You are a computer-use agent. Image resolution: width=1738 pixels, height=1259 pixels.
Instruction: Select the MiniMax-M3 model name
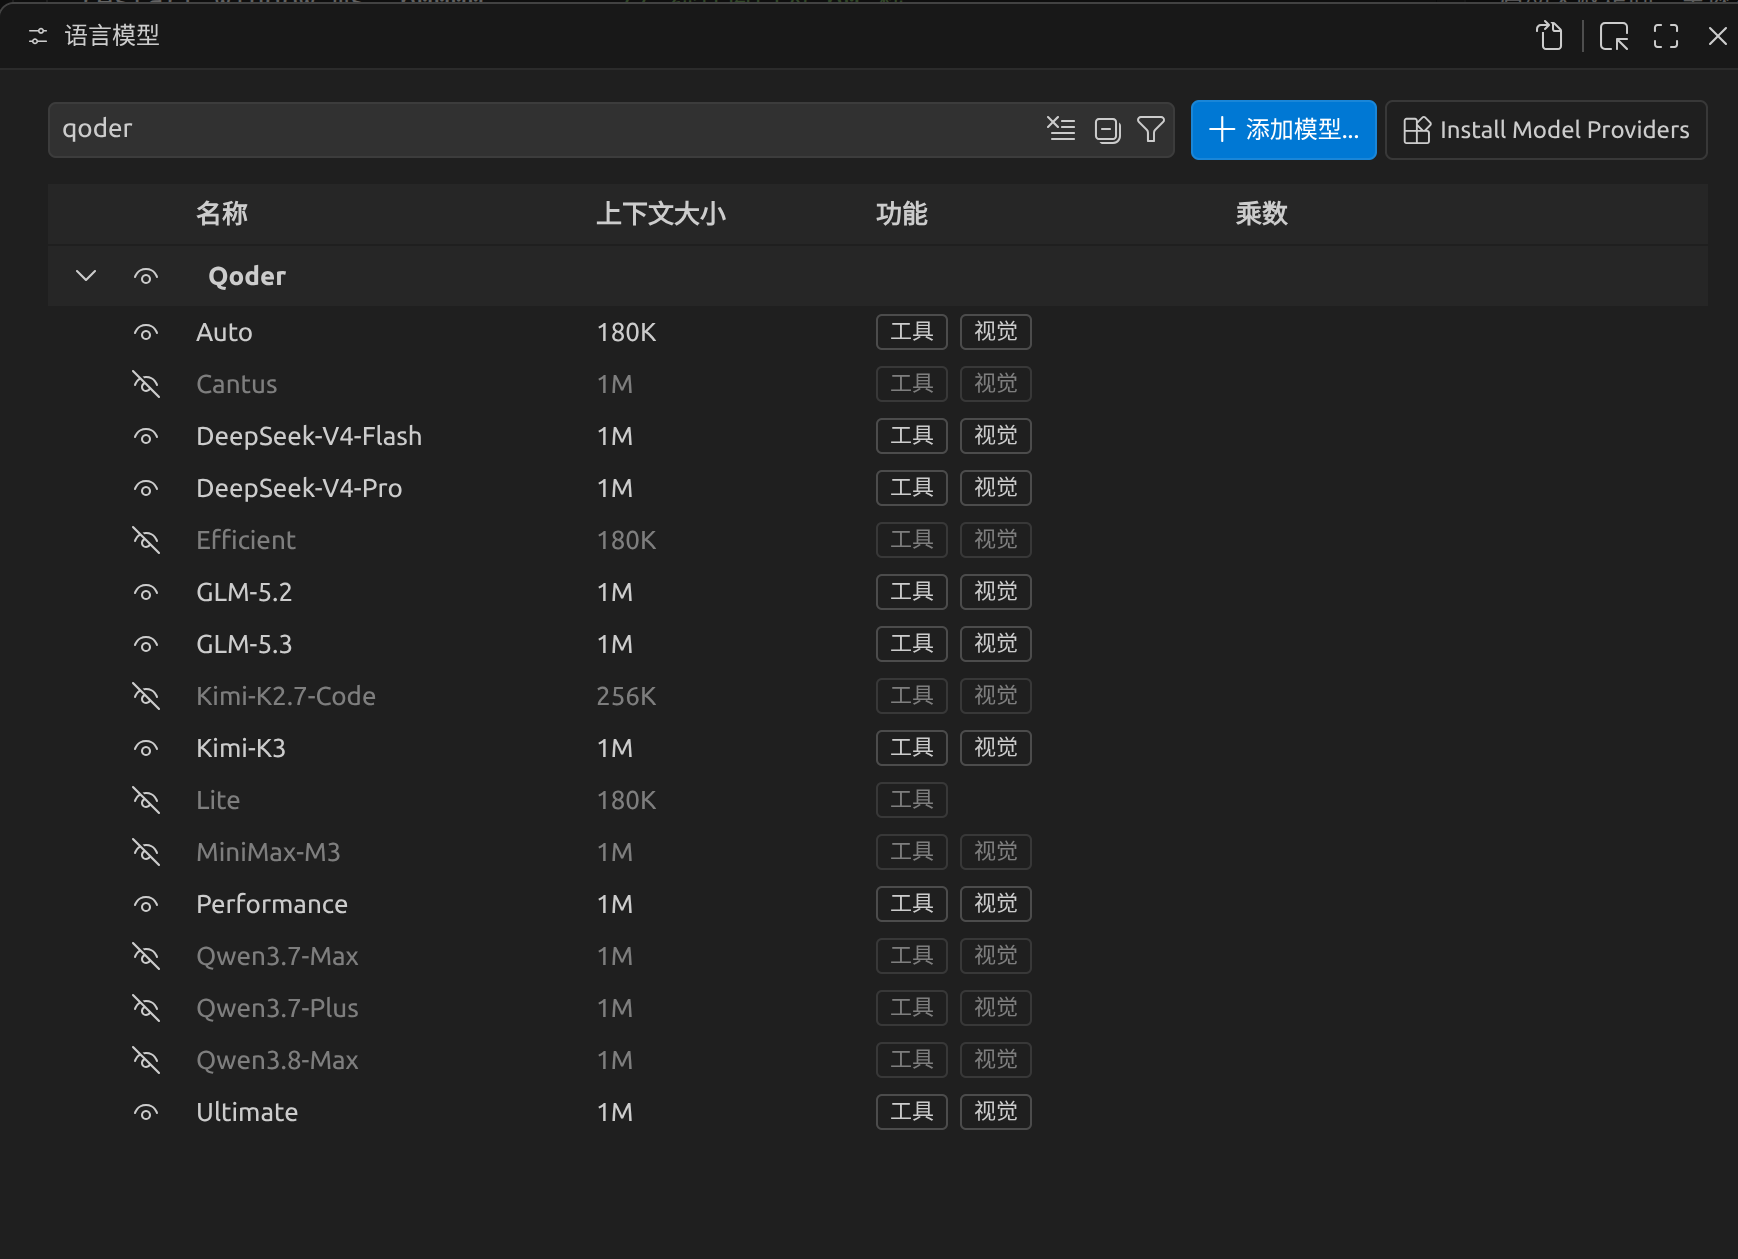pos(268,853)
